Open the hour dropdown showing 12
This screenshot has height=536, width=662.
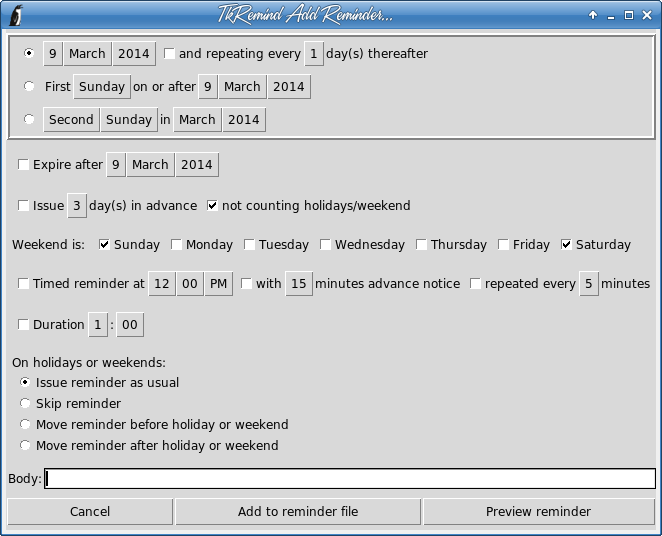(162, 284)
